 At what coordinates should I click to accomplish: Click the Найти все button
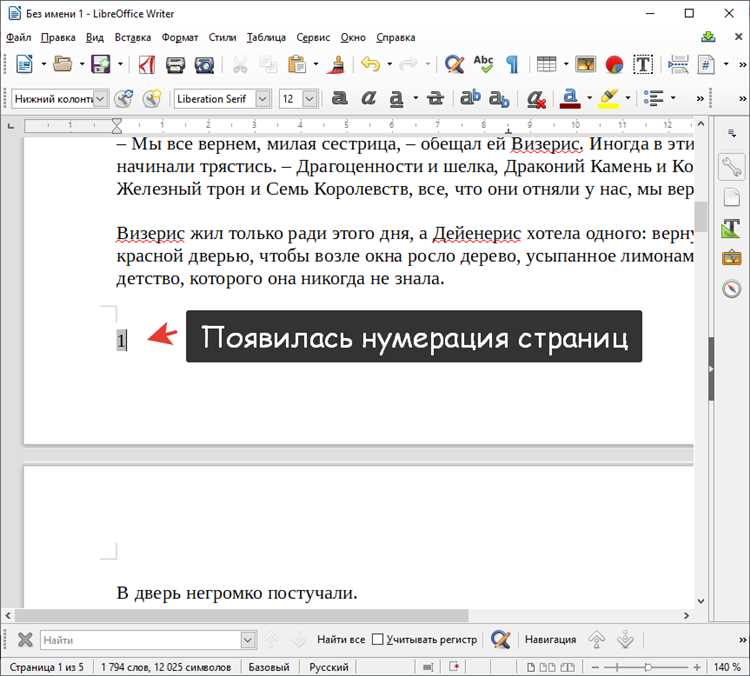[341, 639]
